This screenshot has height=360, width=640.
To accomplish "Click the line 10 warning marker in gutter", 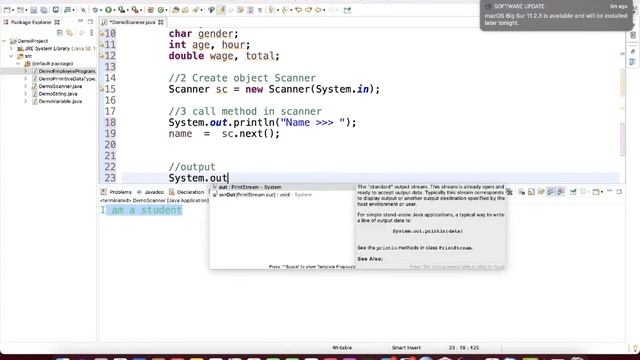I will pyautogui.click(x=102, y=33).
